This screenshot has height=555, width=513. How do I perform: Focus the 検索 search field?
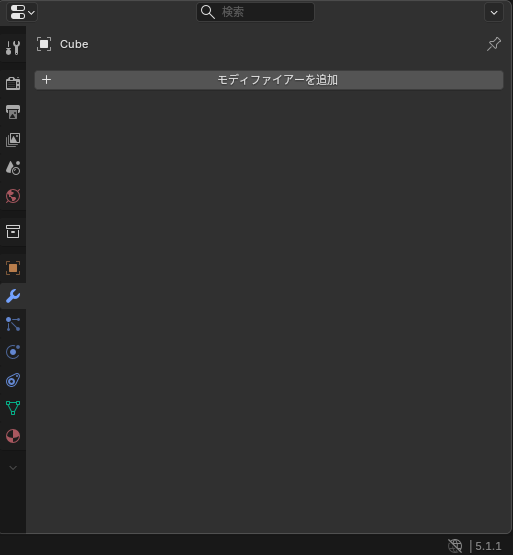point(255,12)
